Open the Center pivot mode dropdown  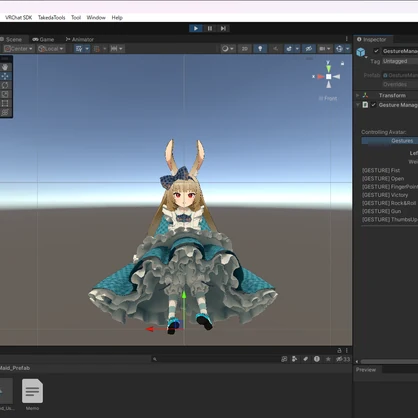(x=18, y=49)
